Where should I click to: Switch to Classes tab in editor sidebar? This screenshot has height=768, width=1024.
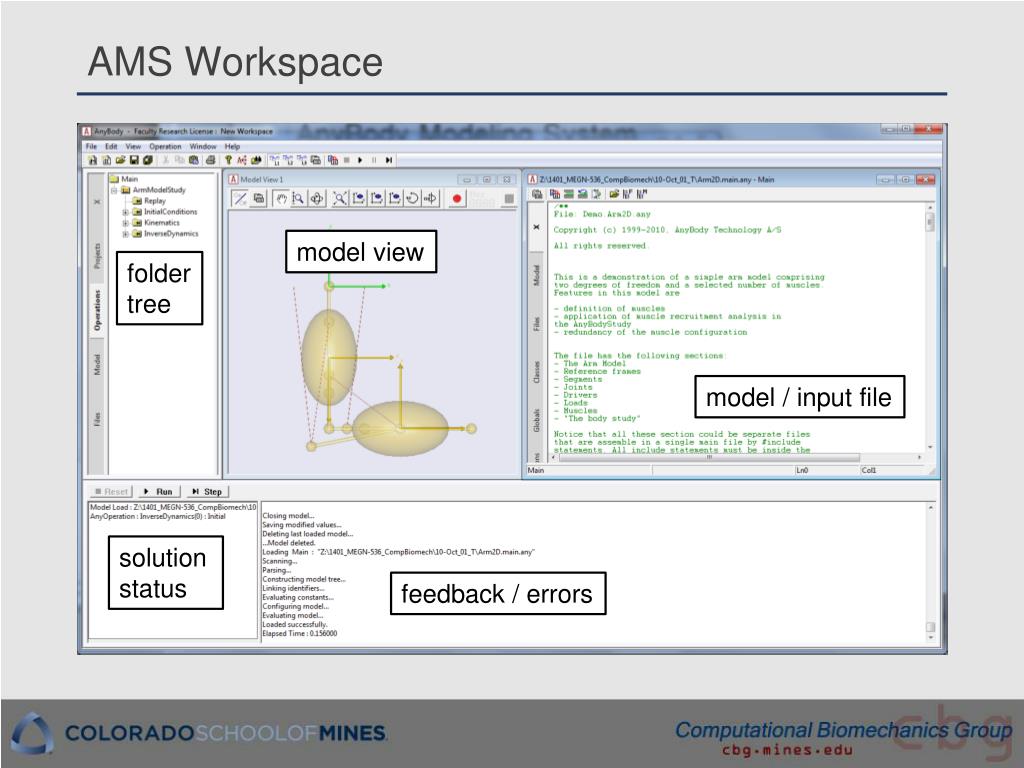(536, 372)
